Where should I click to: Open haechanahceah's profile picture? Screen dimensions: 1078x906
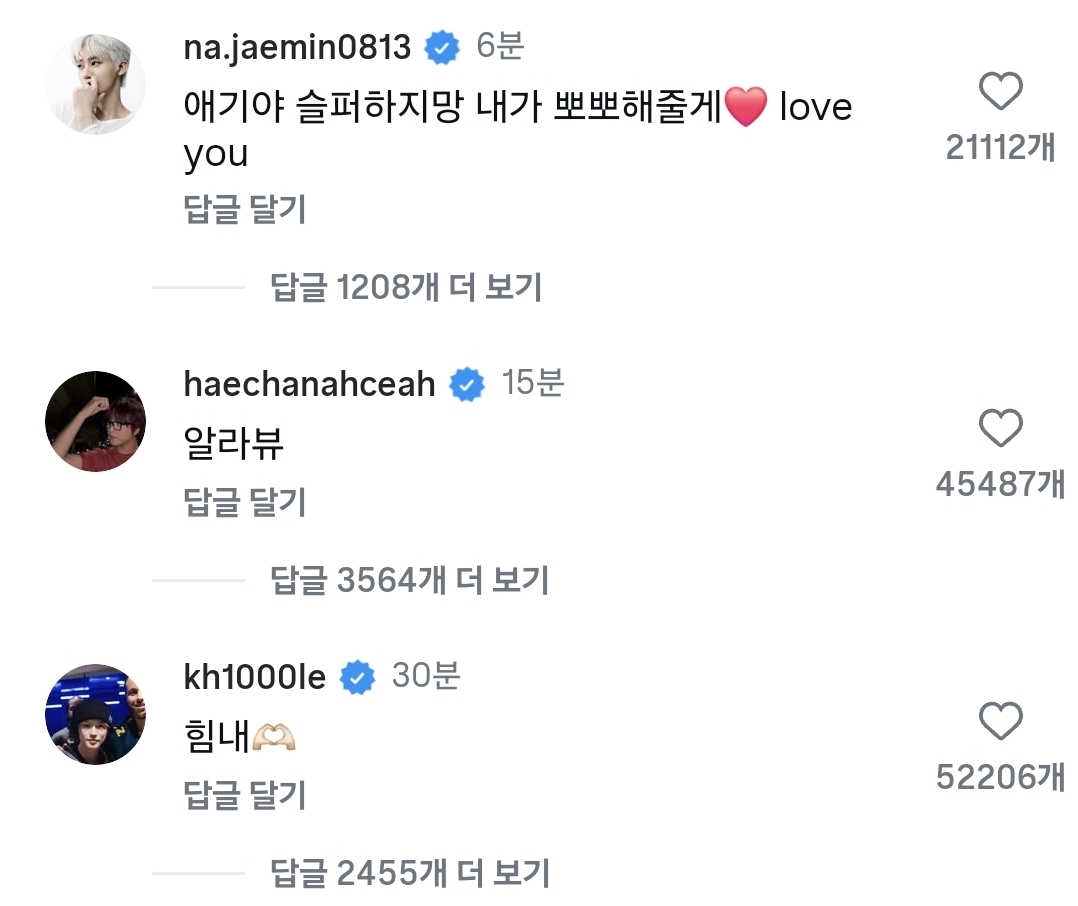pyautogui.click(x=96, y=421)
